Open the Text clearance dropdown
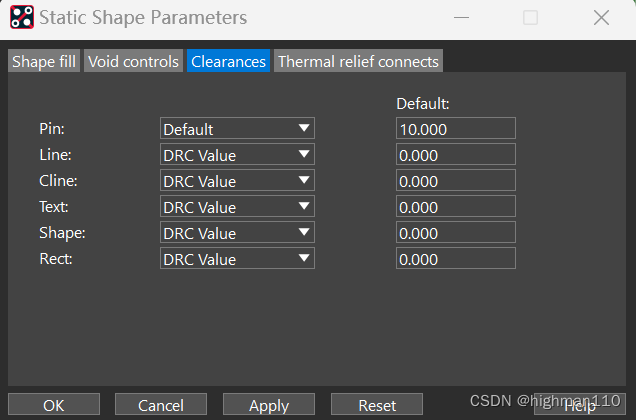 [237, 207]
